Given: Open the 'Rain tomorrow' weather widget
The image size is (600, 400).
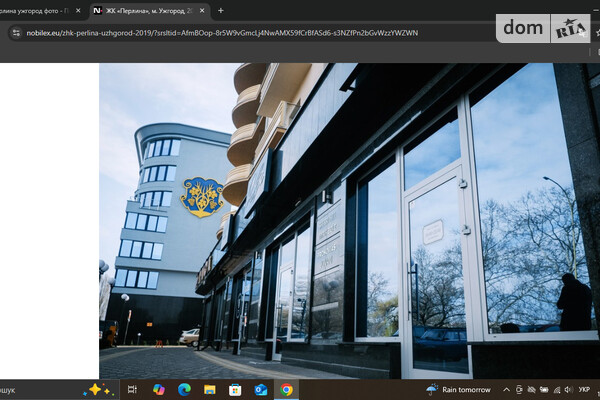Looking at the screenshot, I should [x=460, y=389].
